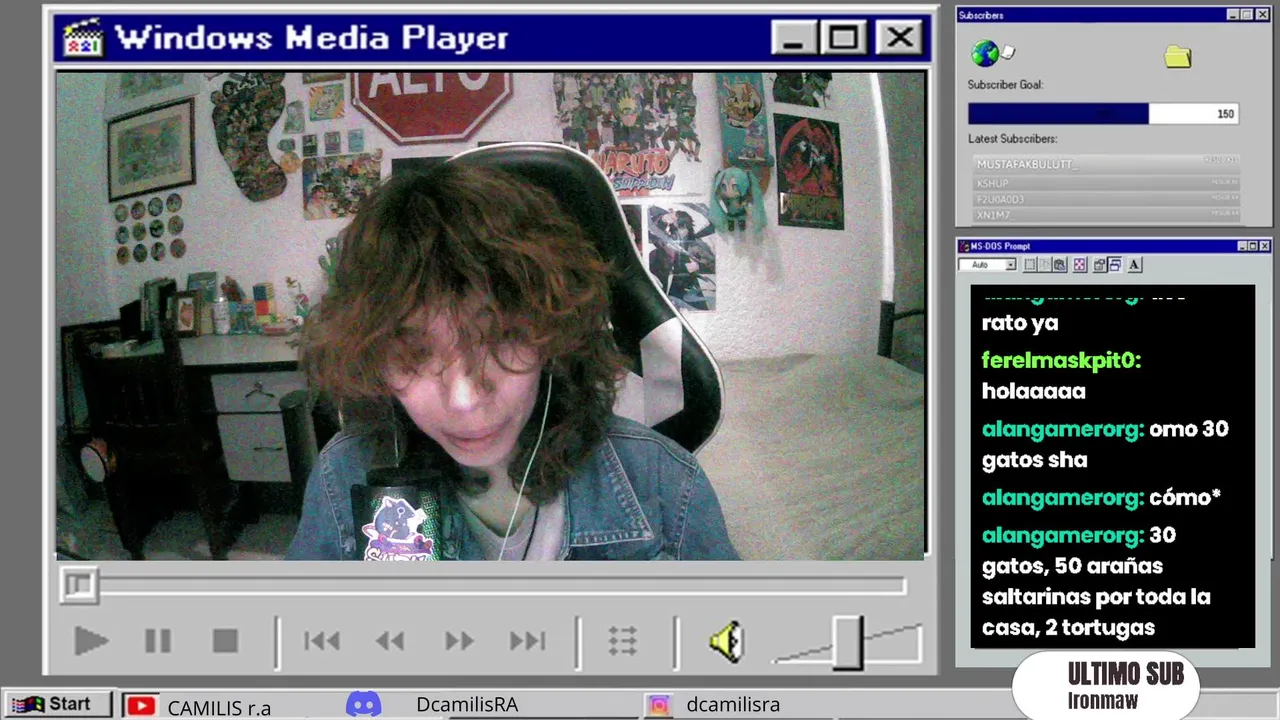Click the clapperboard icon in the Media Player title bar
The height and width of the screenshot is (720, 1280).
(x=83, y=38)
